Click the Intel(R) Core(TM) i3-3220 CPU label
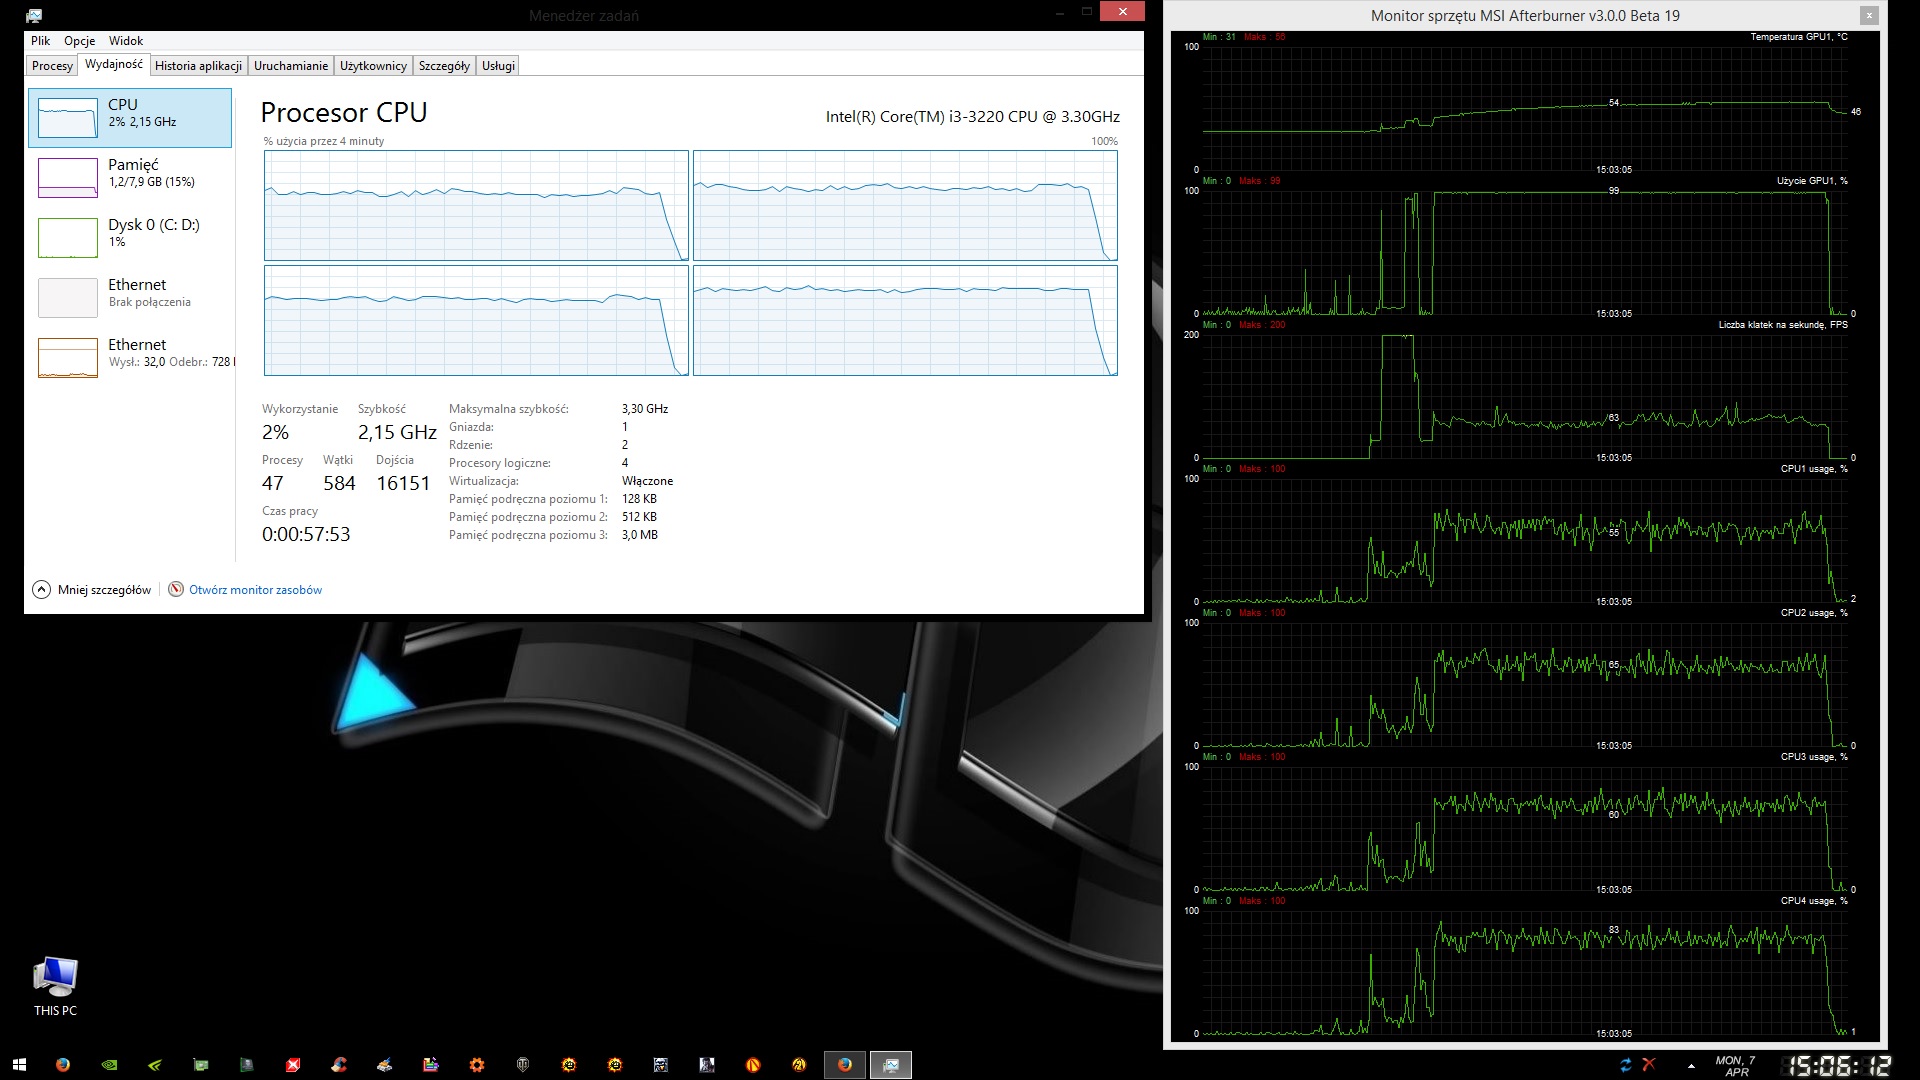Viewport: 1920px width, 1080px height. pos(972,117)
